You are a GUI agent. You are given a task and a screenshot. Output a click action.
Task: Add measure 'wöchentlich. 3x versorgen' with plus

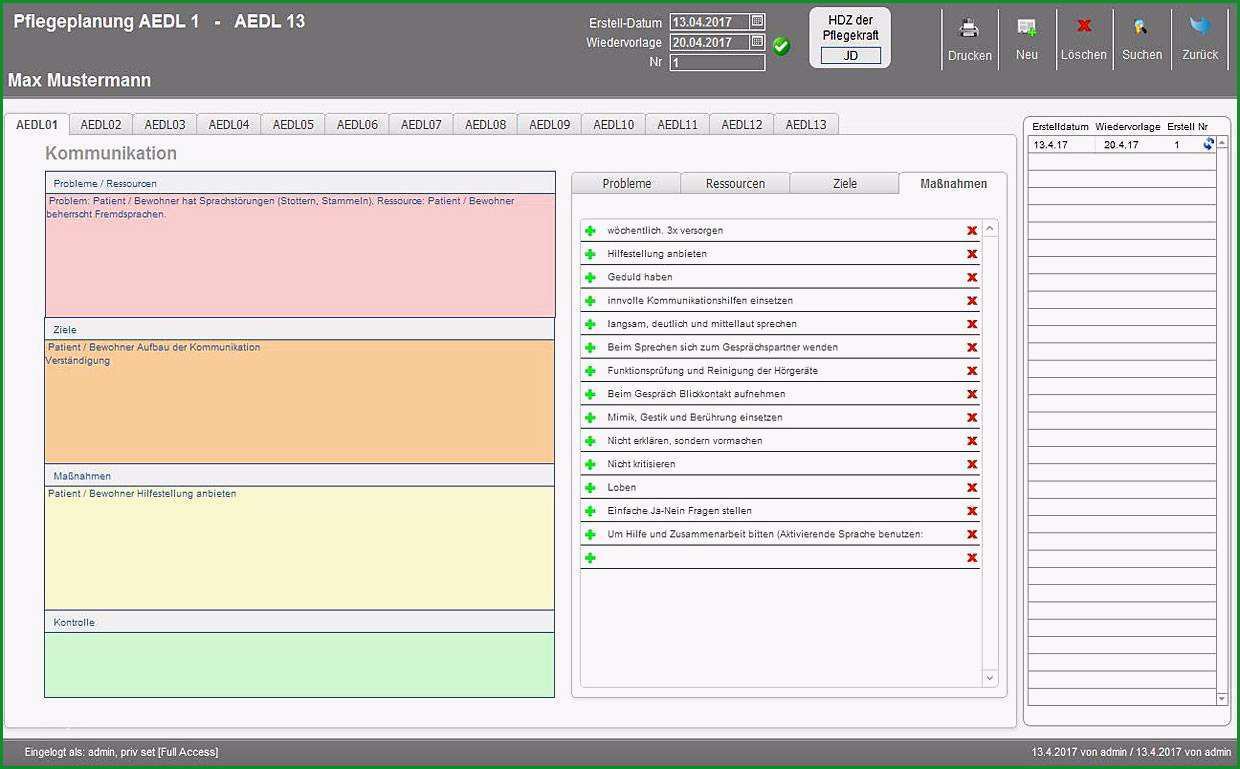(590, 231)
